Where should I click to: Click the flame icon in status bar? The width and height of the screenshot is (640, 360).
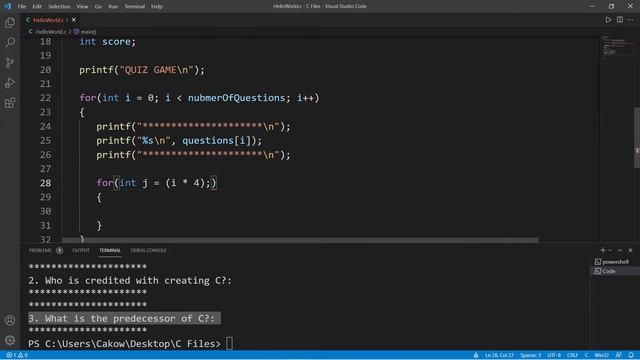click(x=476, y=355)
